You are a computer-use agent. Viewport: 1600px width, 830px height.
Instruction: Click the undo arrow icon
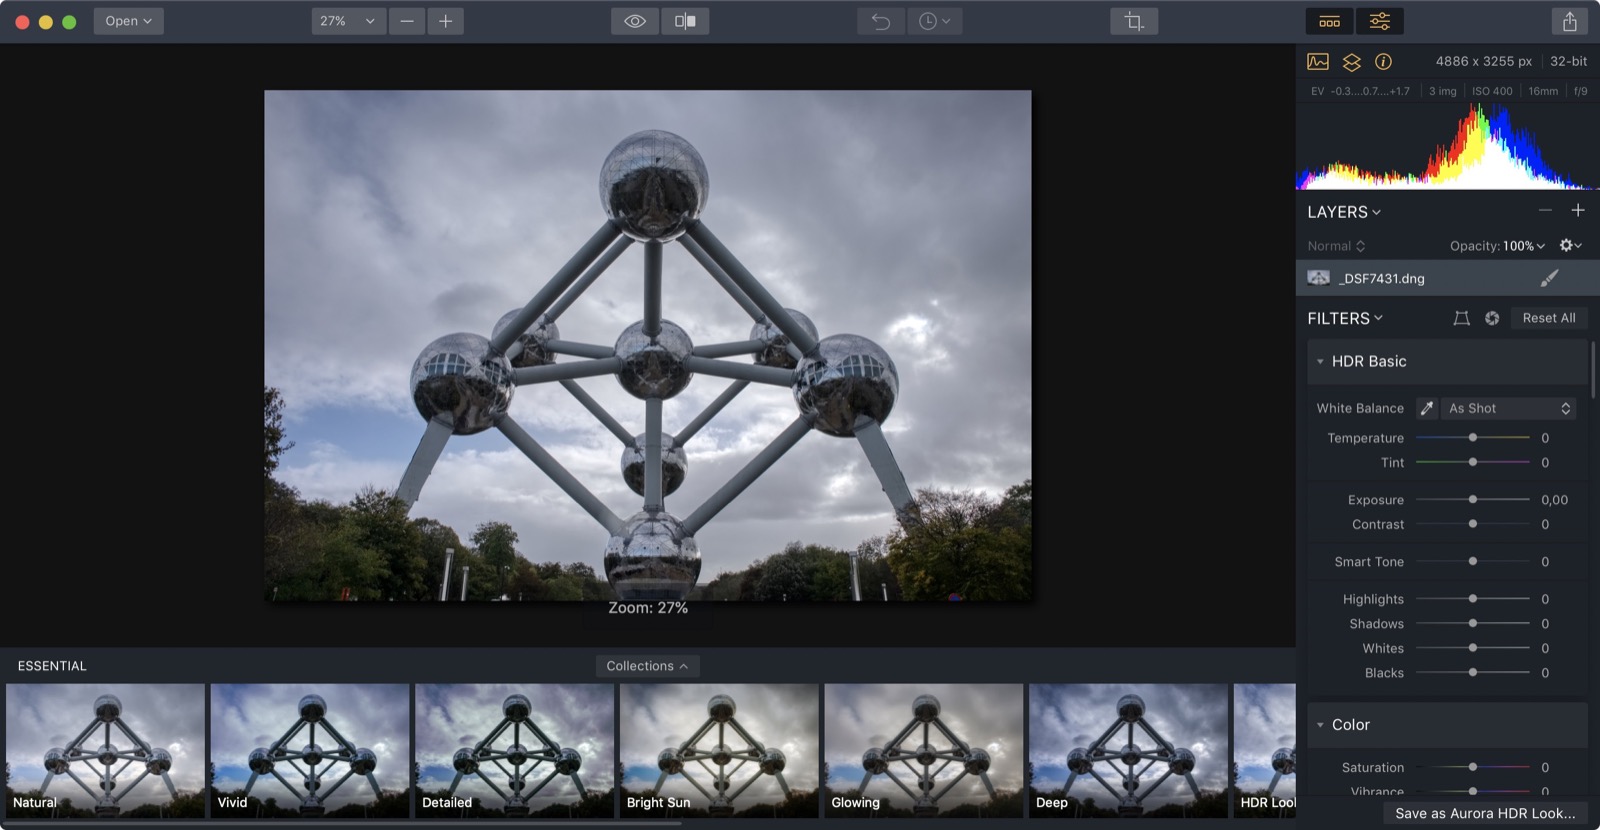coord(880,21)
